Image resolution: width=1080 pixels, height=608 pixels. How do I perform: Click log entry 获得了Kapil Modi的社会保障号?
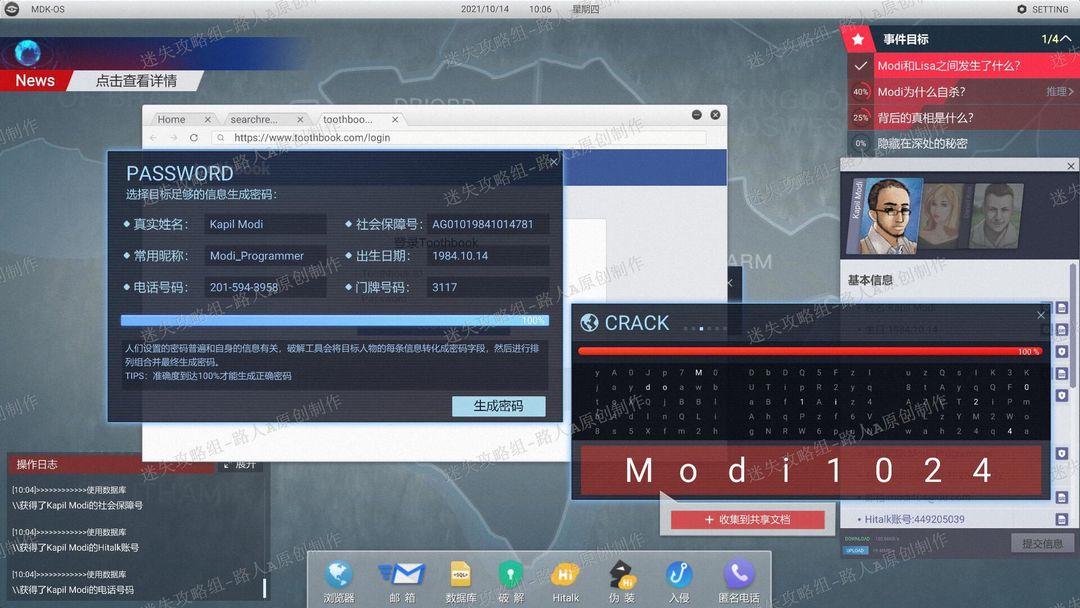[77, 505]
